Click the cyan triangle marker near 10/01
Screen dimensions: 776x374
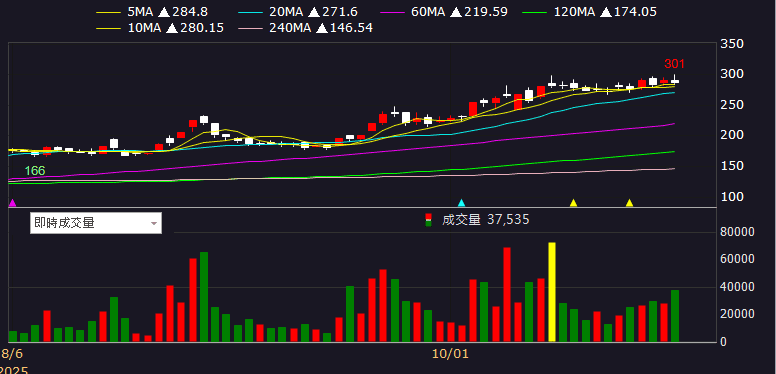[x=461, y=202]
